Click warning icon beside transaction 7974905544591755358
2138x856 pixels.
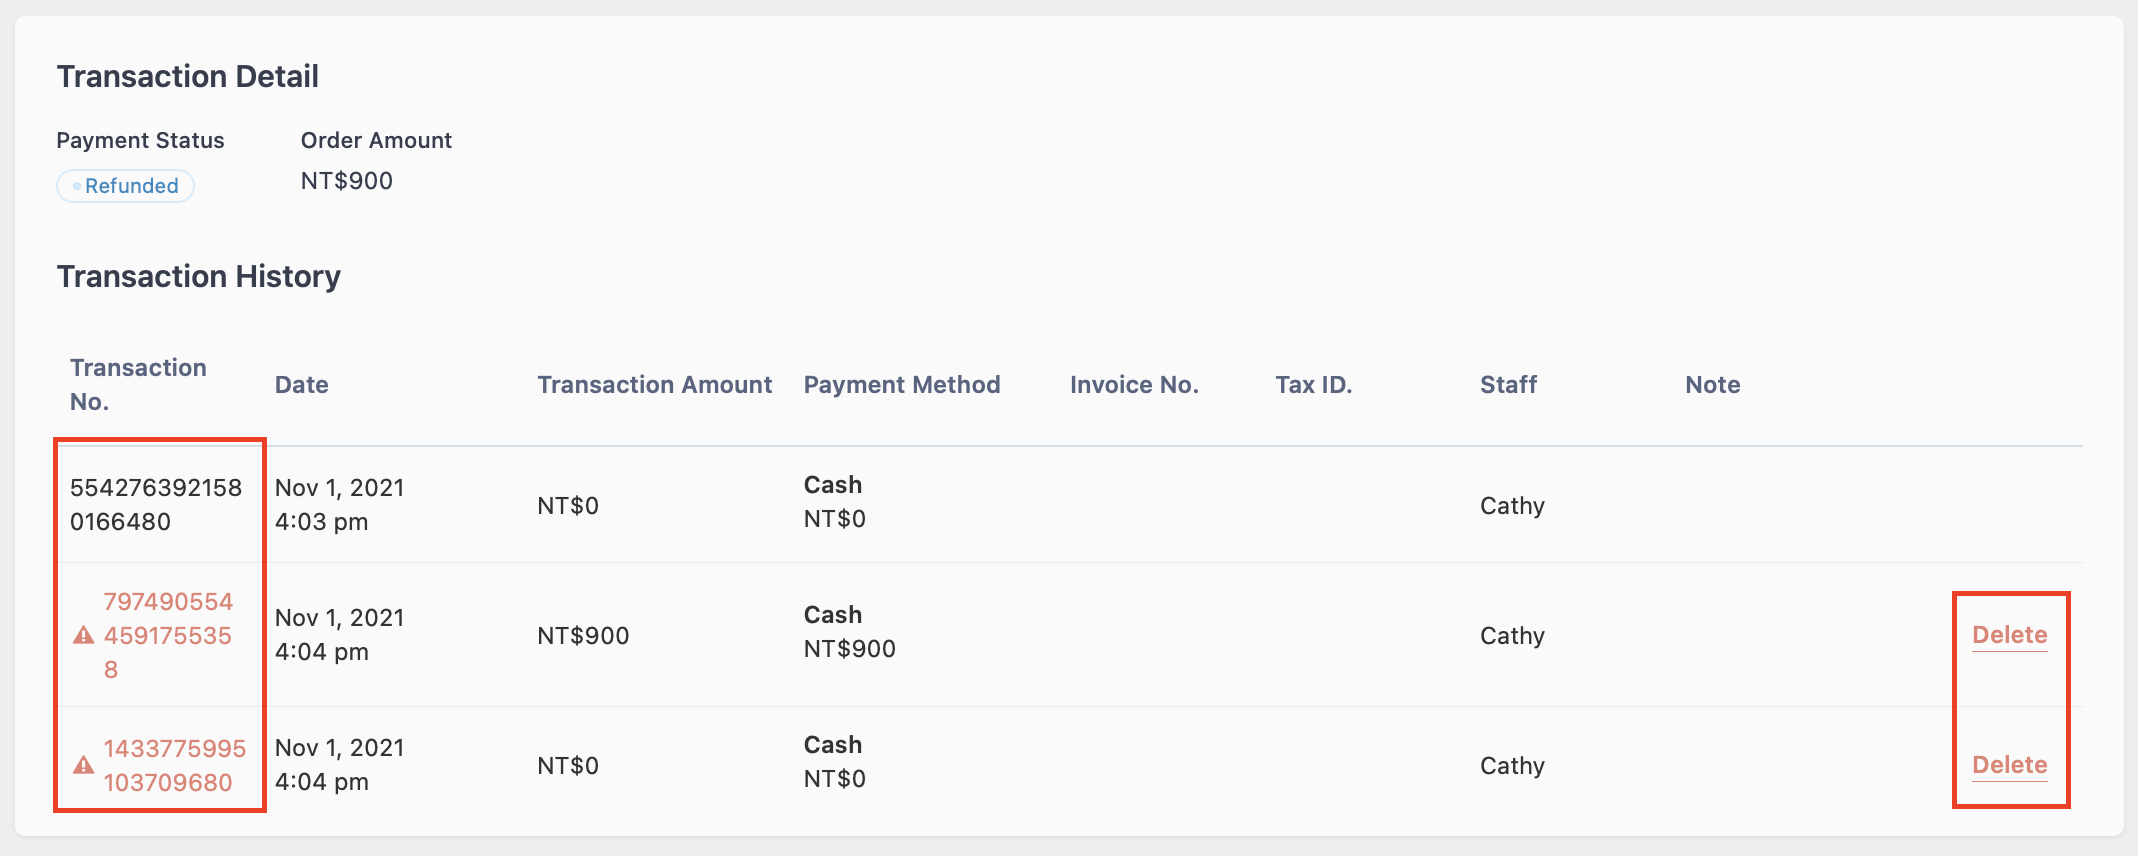pos(84,636)
